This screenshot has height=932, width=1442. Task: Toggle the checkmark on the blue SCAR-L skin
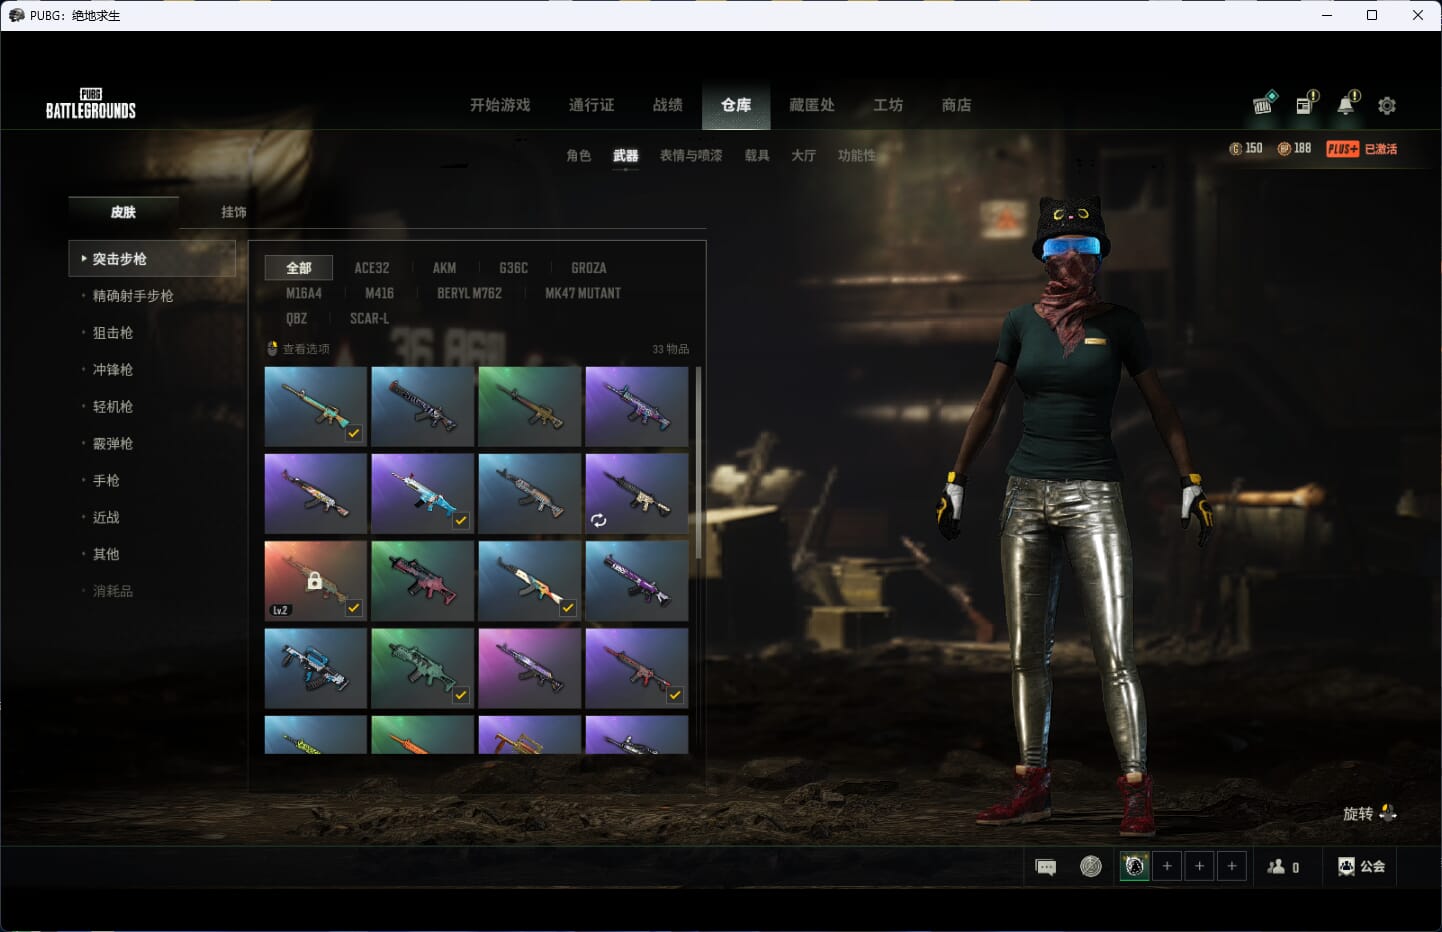[x=461, y=521]
